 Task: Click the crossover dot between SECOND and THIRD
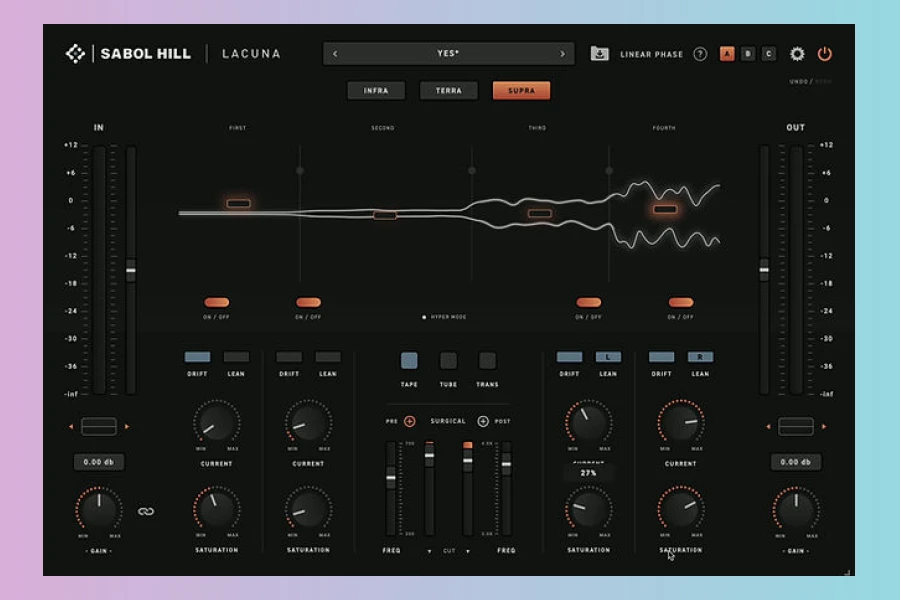472,171
